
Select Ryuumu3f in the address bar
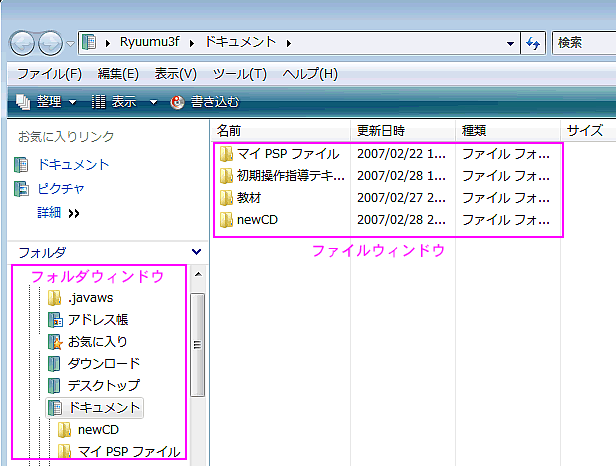149,42
